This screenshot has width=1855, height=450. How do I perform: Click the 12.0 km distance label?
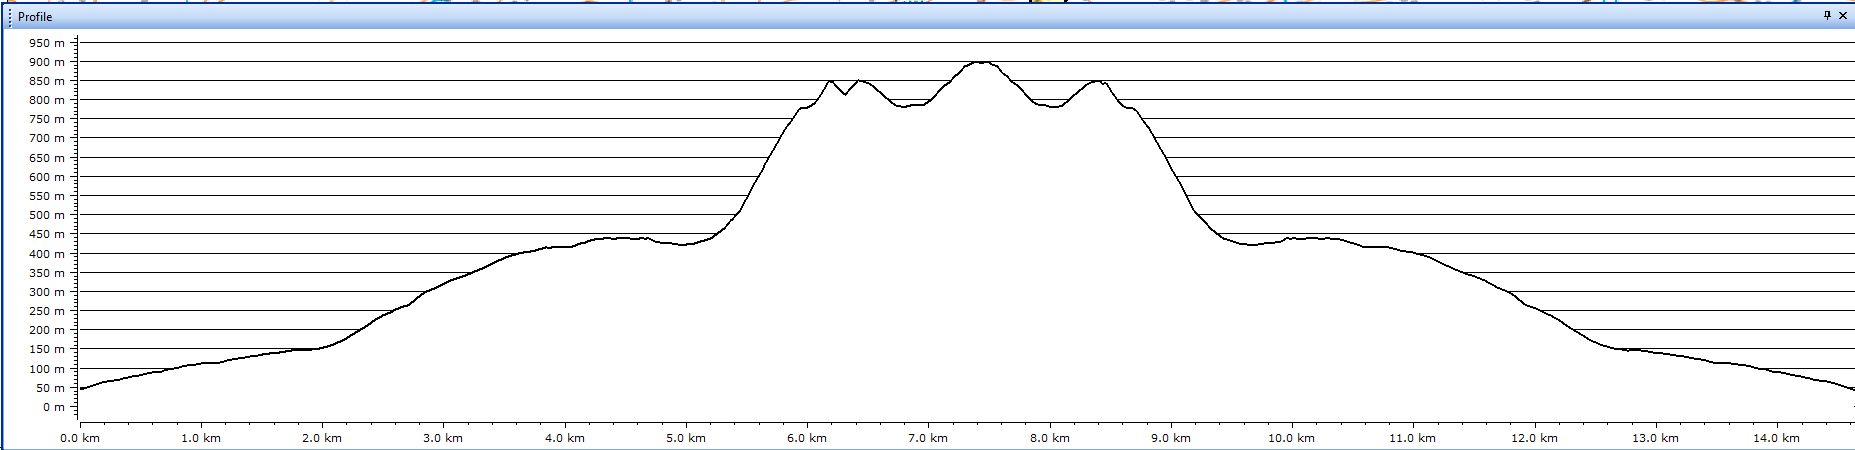click(1534, 438)
